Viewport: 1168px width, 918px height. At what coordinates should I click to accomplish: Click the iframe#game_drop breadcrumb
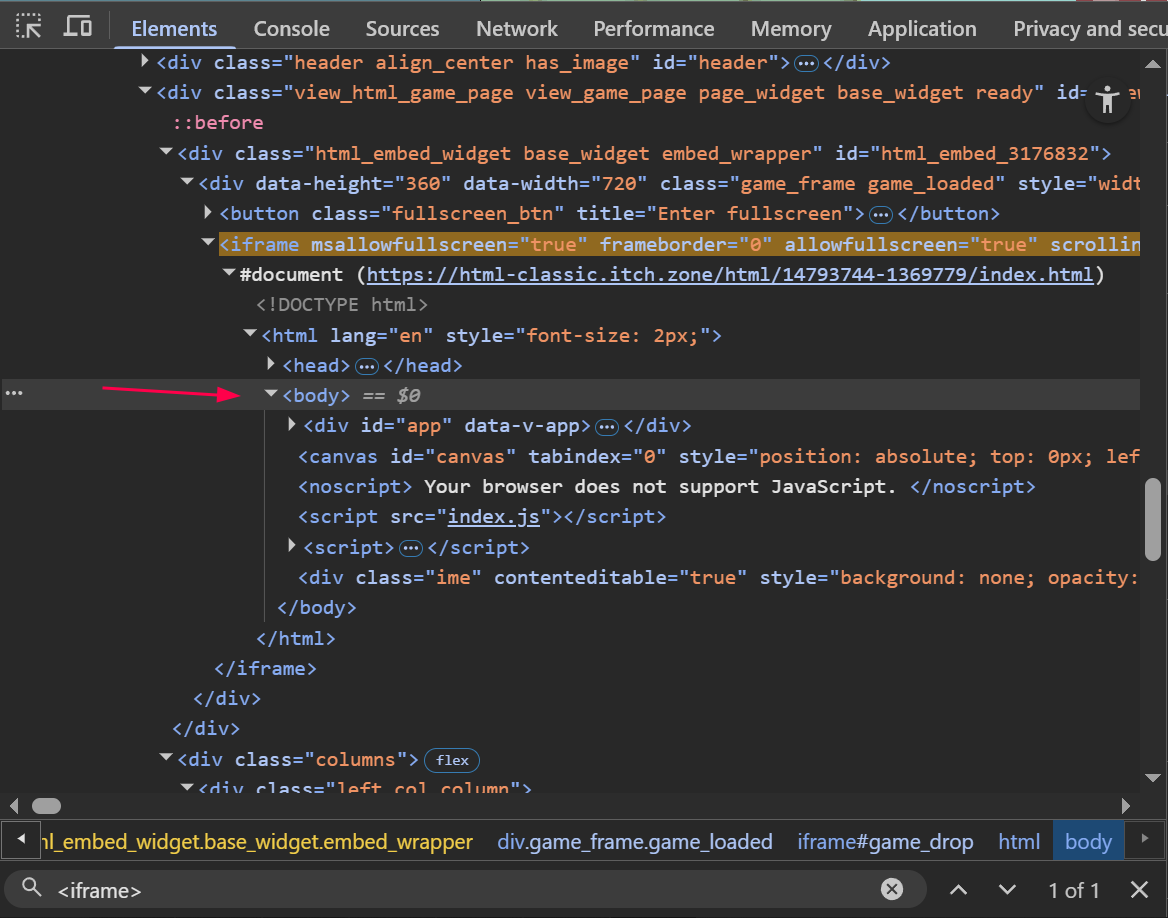885,842
